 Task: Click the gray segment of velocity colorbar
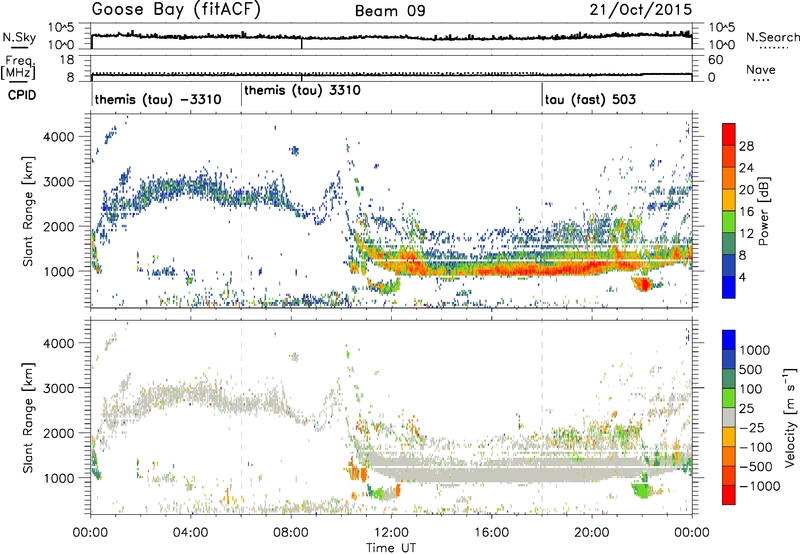coord(729,417)
